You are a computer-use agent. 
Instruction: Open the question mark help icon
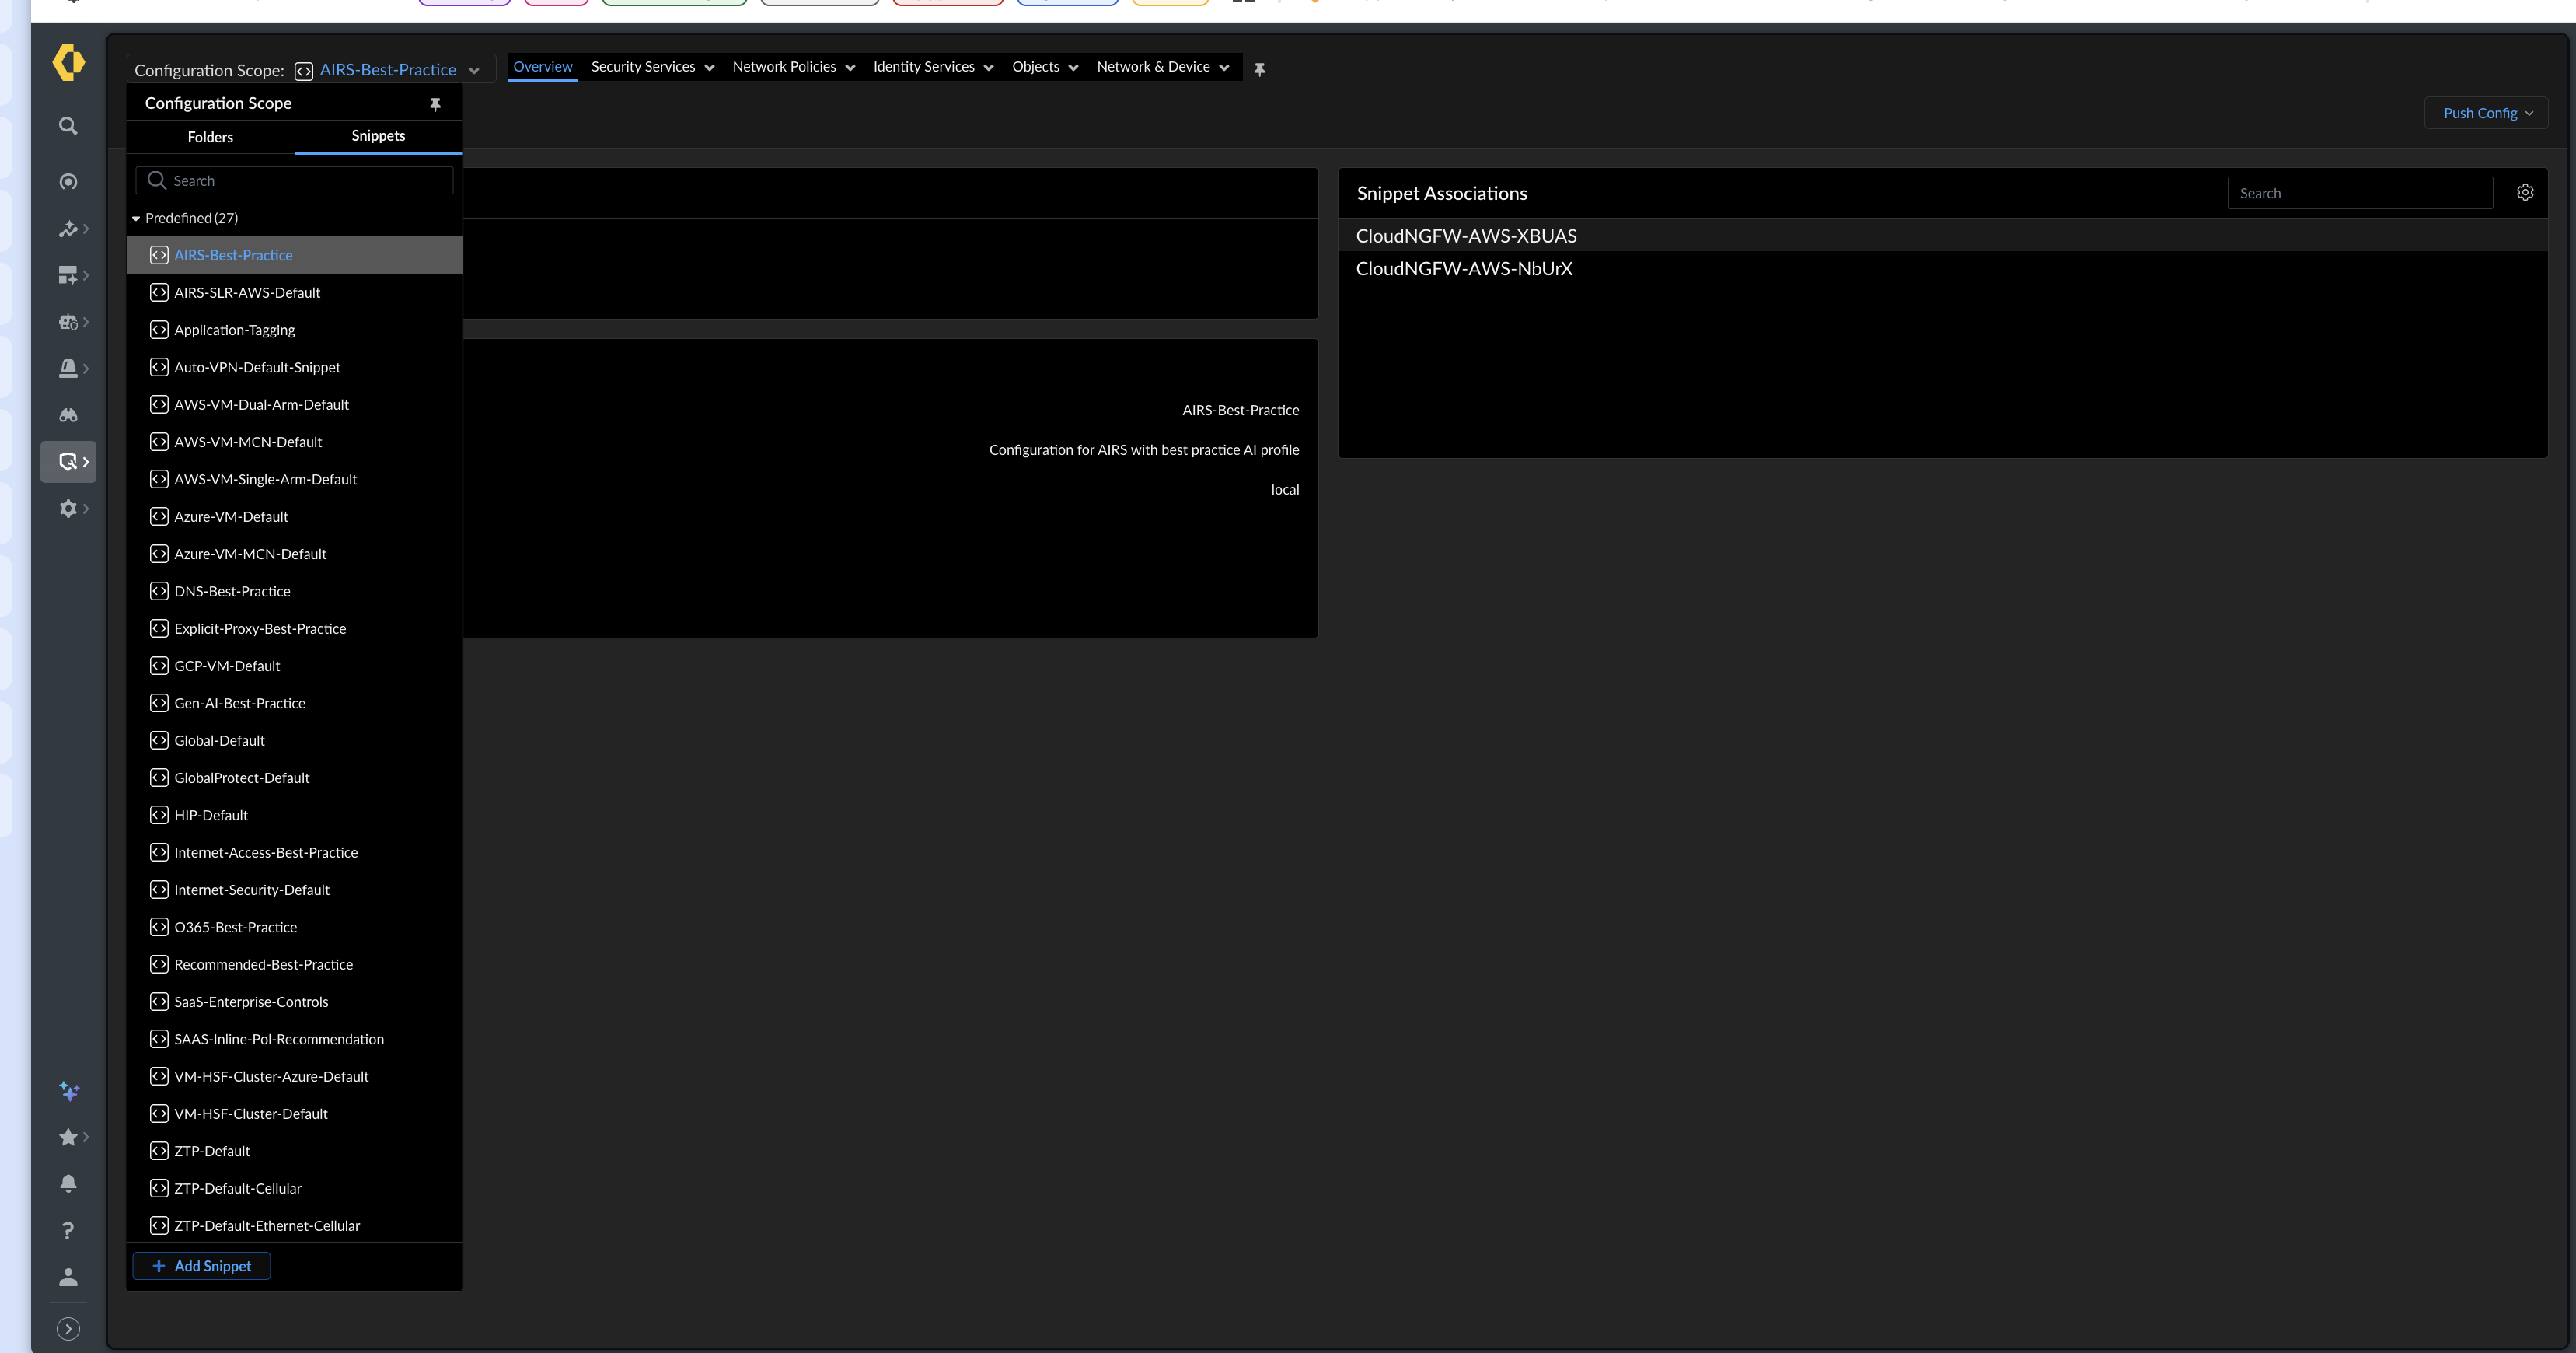(68, 1231)
